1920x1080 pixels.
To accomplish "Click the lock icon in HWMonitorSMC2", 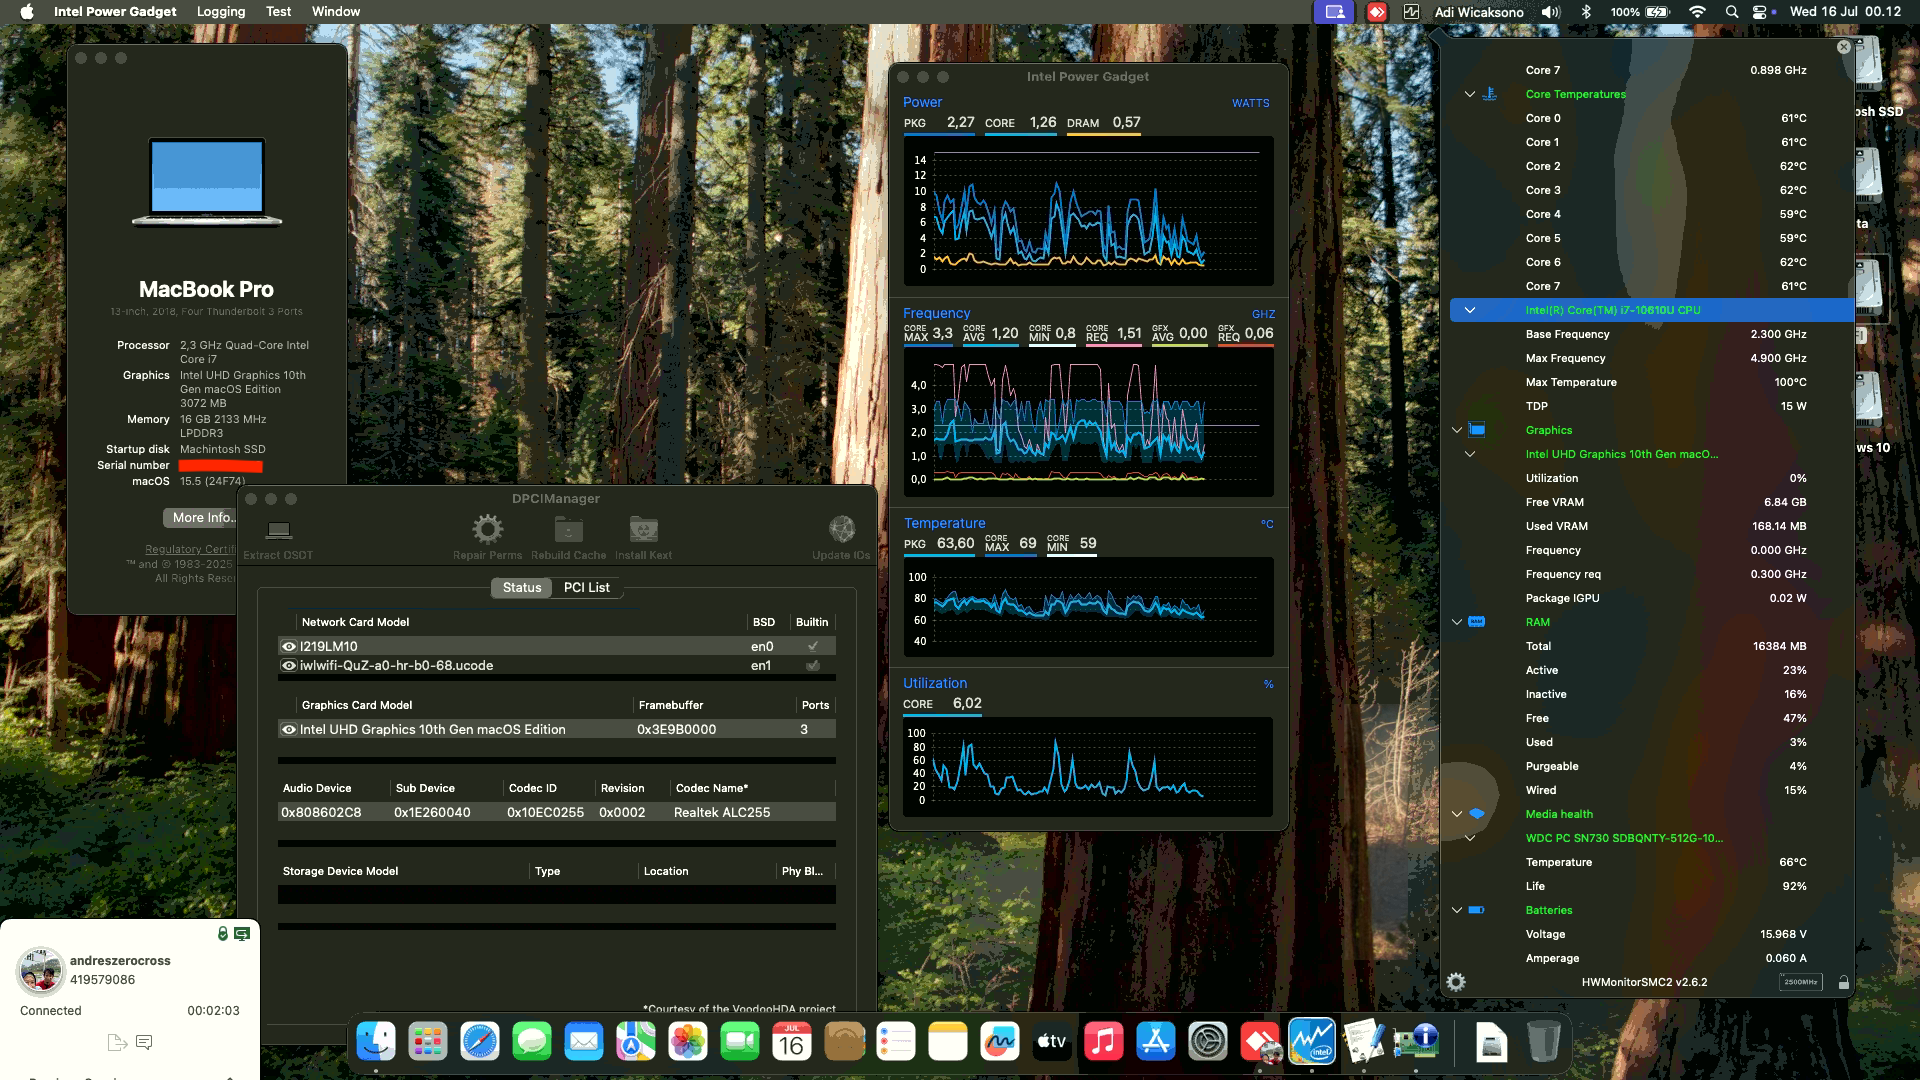I will 1845,982.
